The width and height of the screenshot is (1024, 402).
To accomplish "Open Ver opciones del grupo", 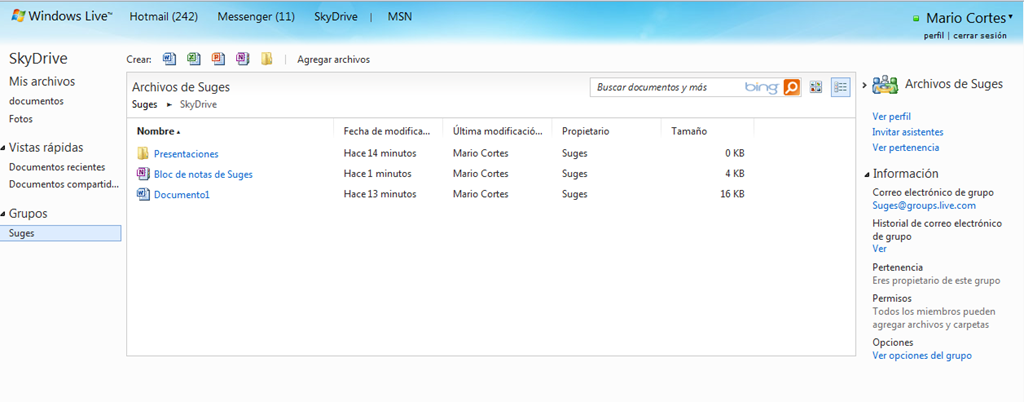I will 922,356.
